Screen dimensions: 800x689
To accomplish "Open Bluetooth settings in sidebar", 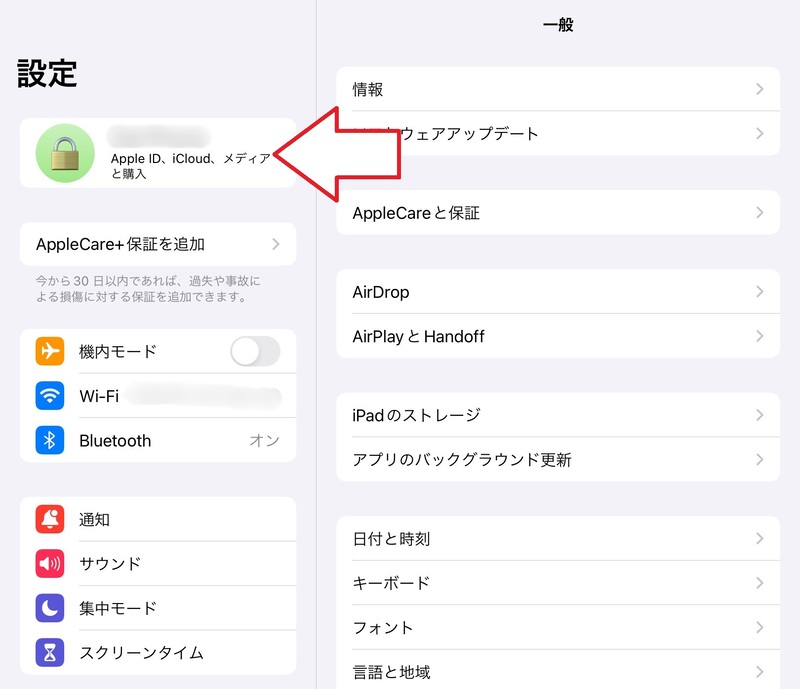I will pos(158,440).
